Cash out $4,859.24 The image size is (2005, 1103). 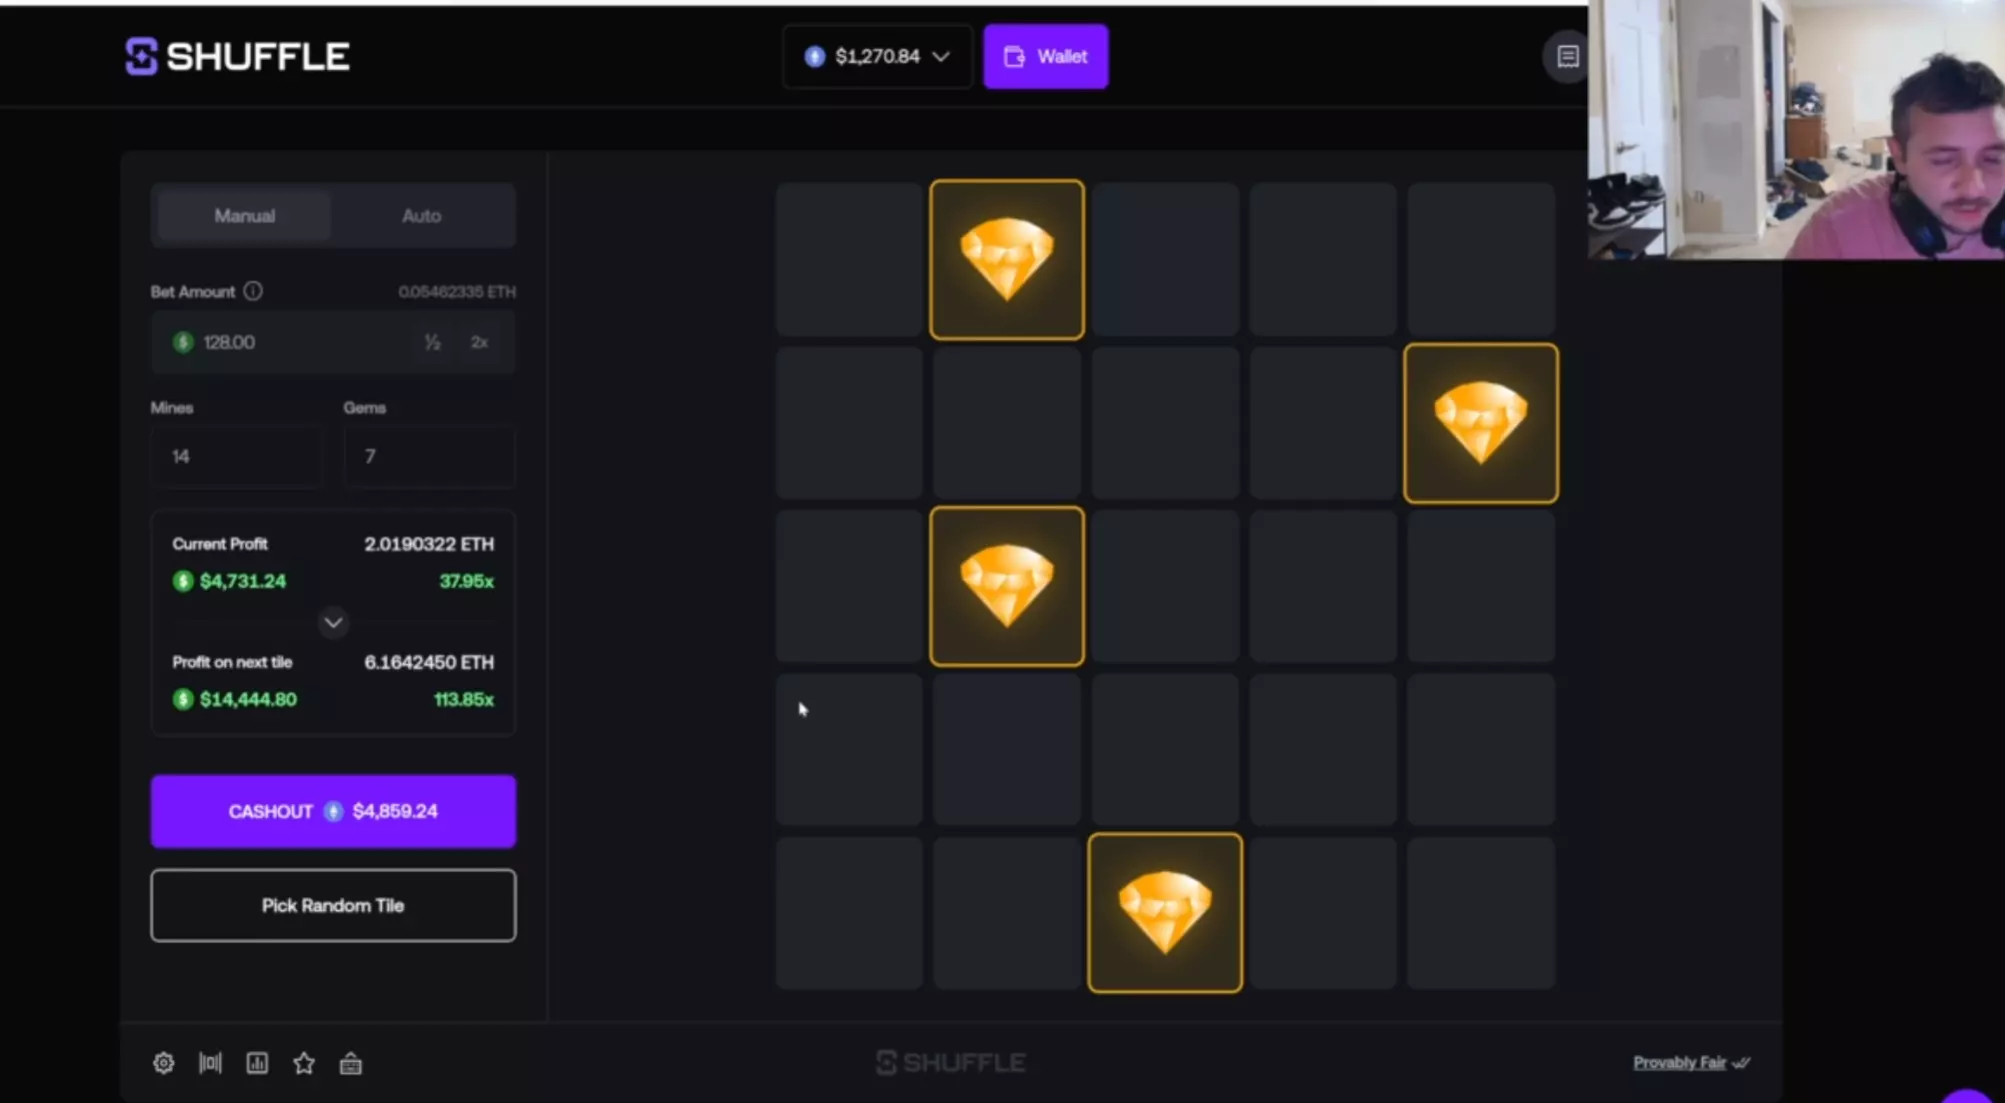(333, 811)
